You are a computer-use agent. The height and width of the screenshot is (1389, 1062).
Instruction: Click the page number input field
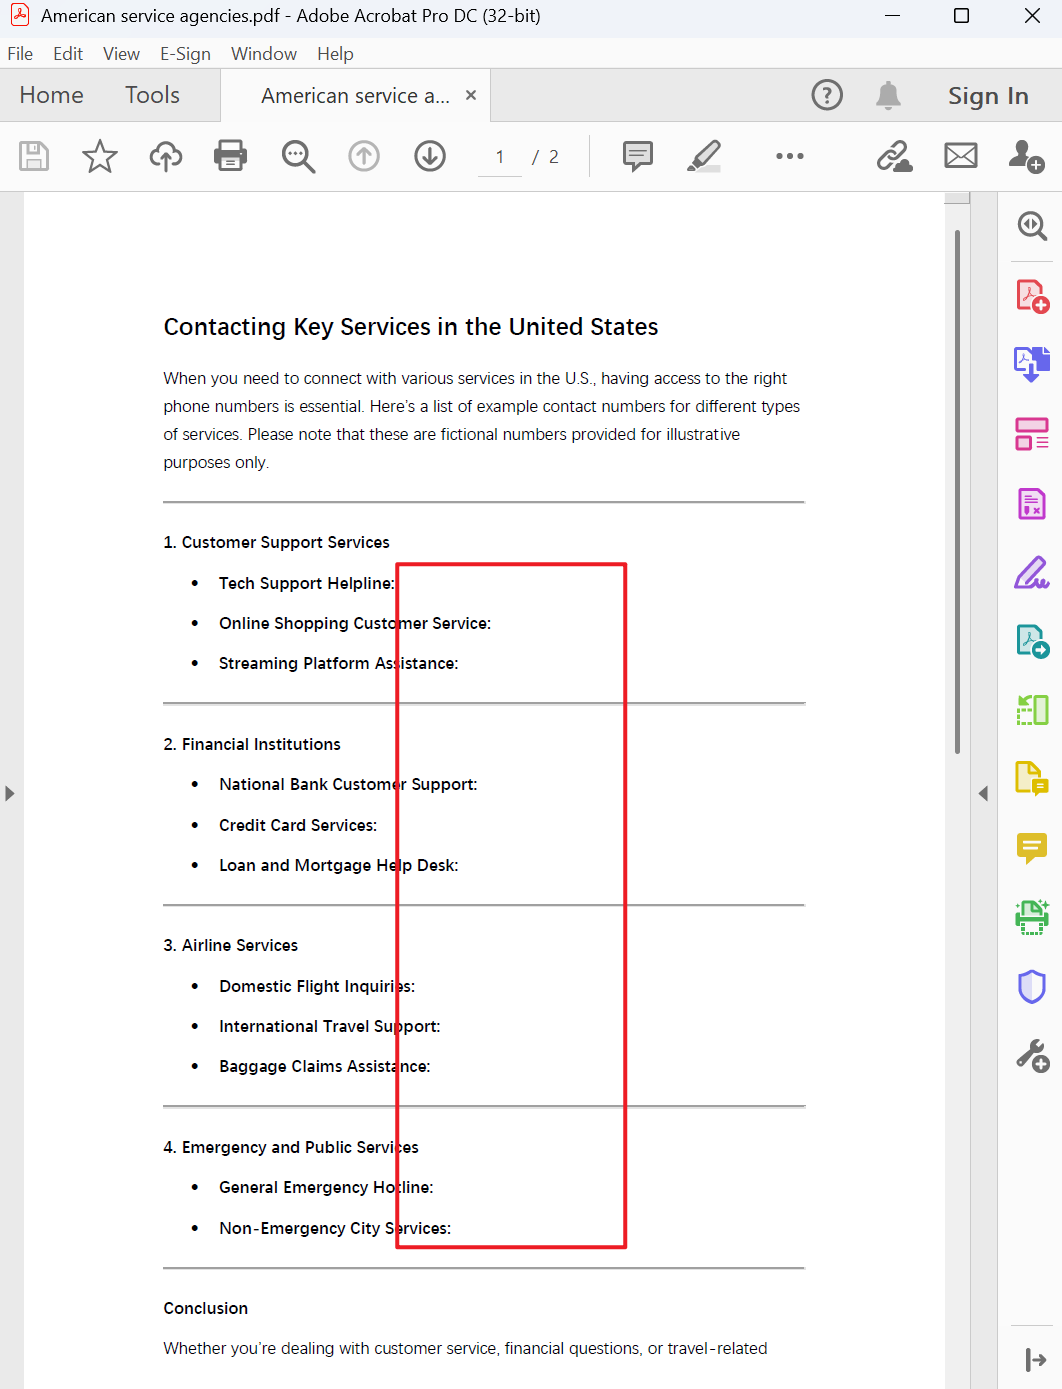click(x=500, y=157)
